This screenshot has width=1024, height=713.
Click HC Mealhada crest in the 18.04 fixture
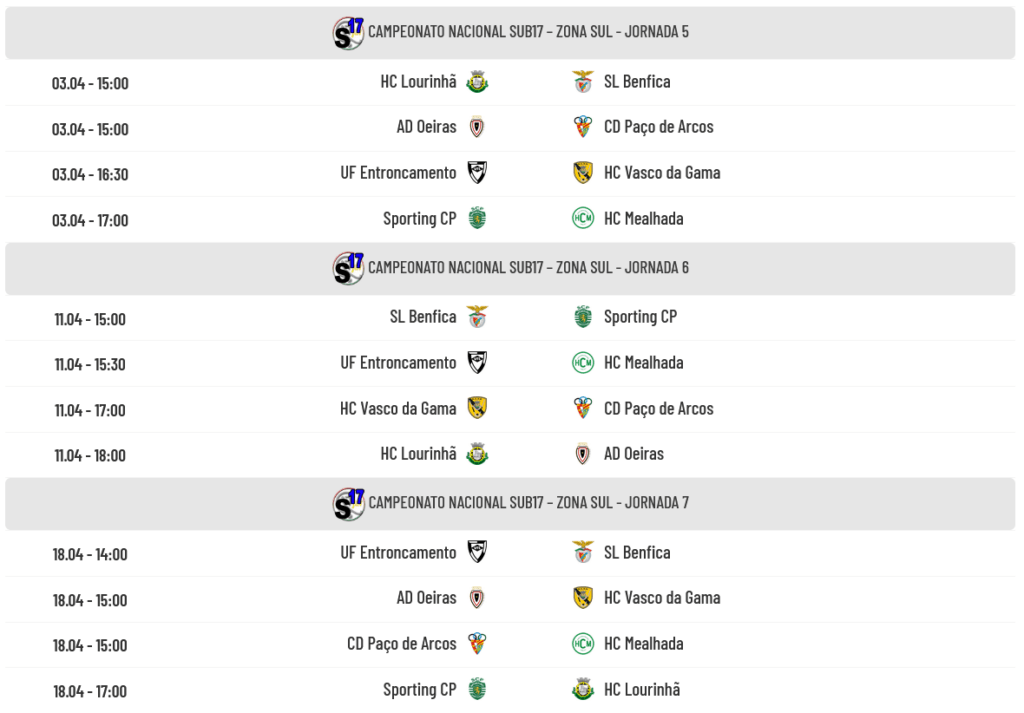pos(583,643)
